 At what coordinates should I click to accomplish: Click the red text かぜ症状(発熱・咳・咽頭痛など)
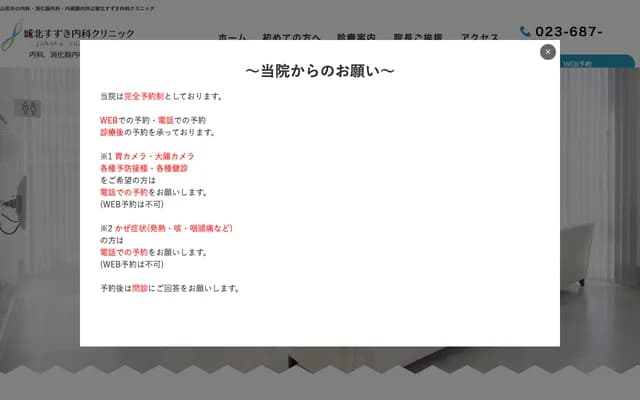coord(173,228)
